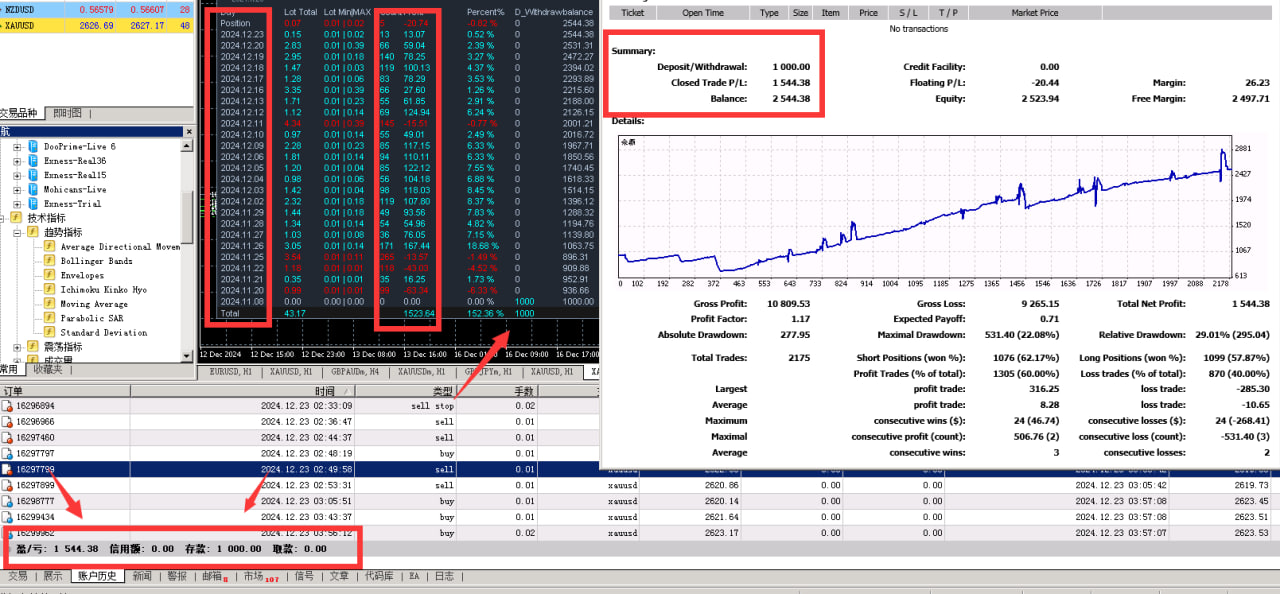Viewport: 1280px width, 594px height.
Task: Click the icon of order 16296894
Action: pyautogui.click(x=7, y=406)
